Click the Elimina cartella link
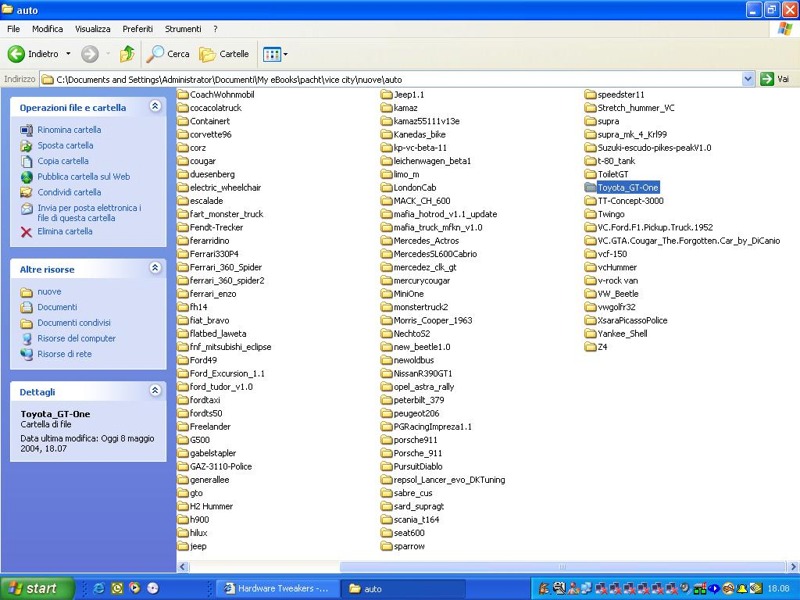The width and height of the screenshot is (800, 600). click(65, 231)
